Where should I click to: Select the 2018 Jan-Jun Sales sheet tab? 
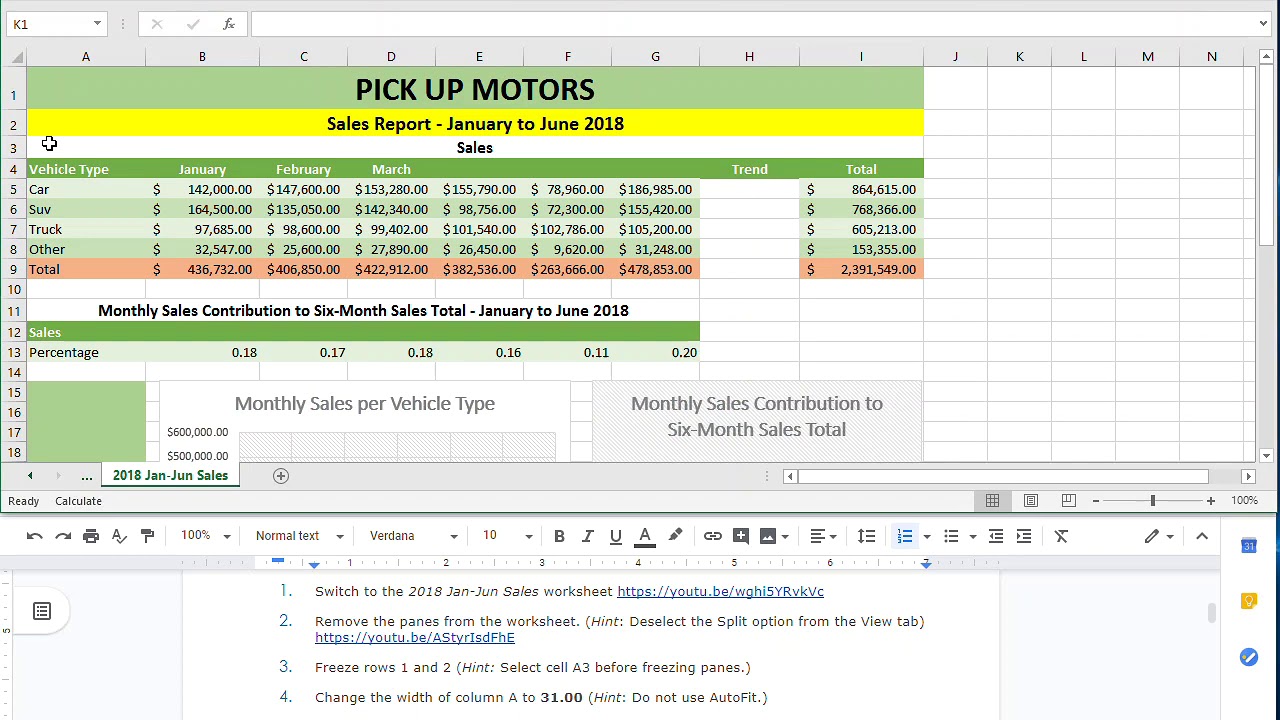point(170,475)
